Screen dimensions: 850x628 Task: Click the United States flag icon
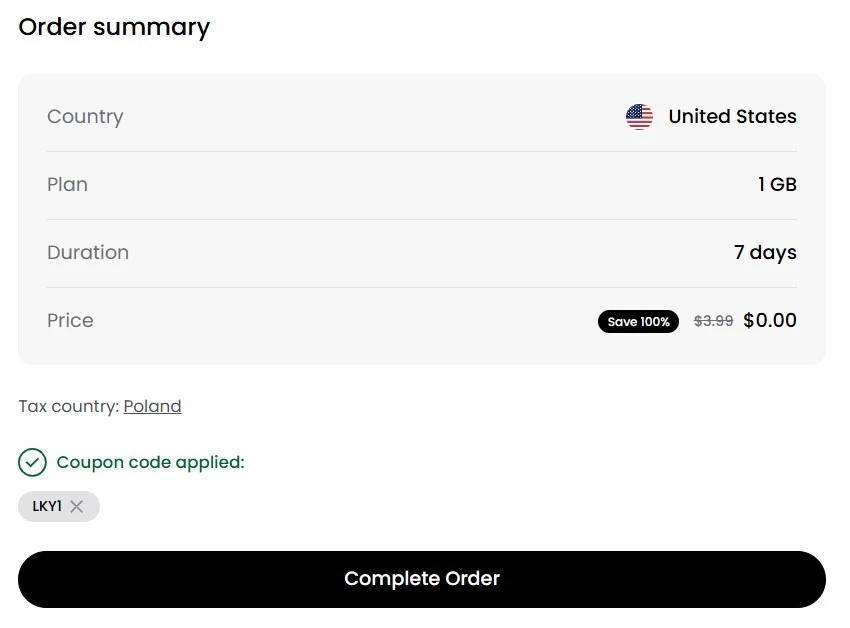point(639,117)
